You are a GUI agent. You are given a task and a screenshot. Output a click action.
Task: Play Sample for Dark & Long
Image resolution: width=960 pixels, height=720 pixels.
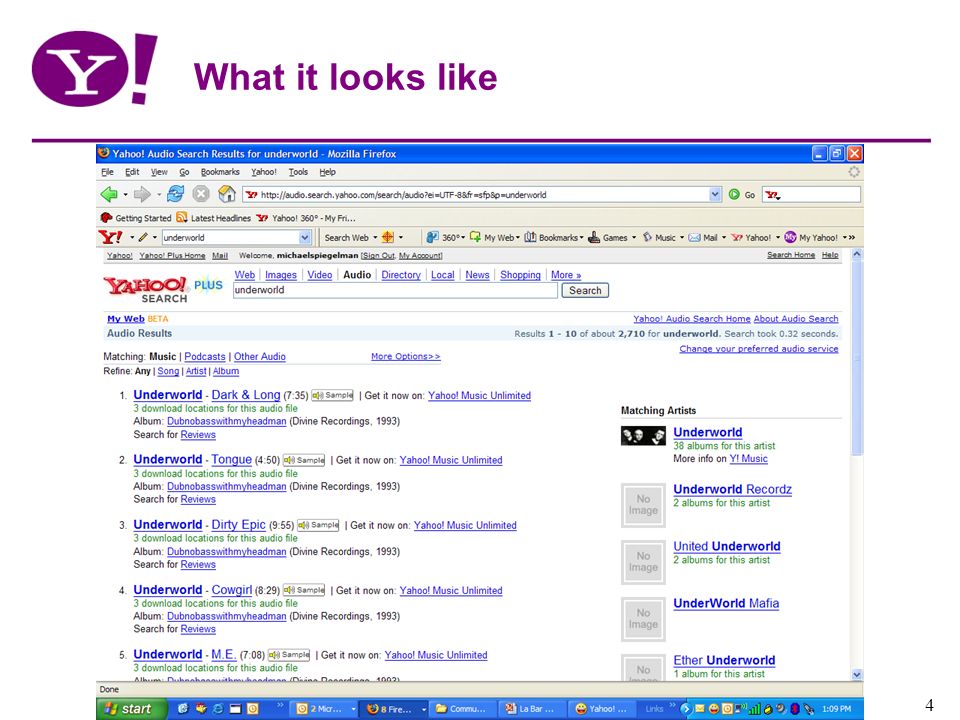333,396
